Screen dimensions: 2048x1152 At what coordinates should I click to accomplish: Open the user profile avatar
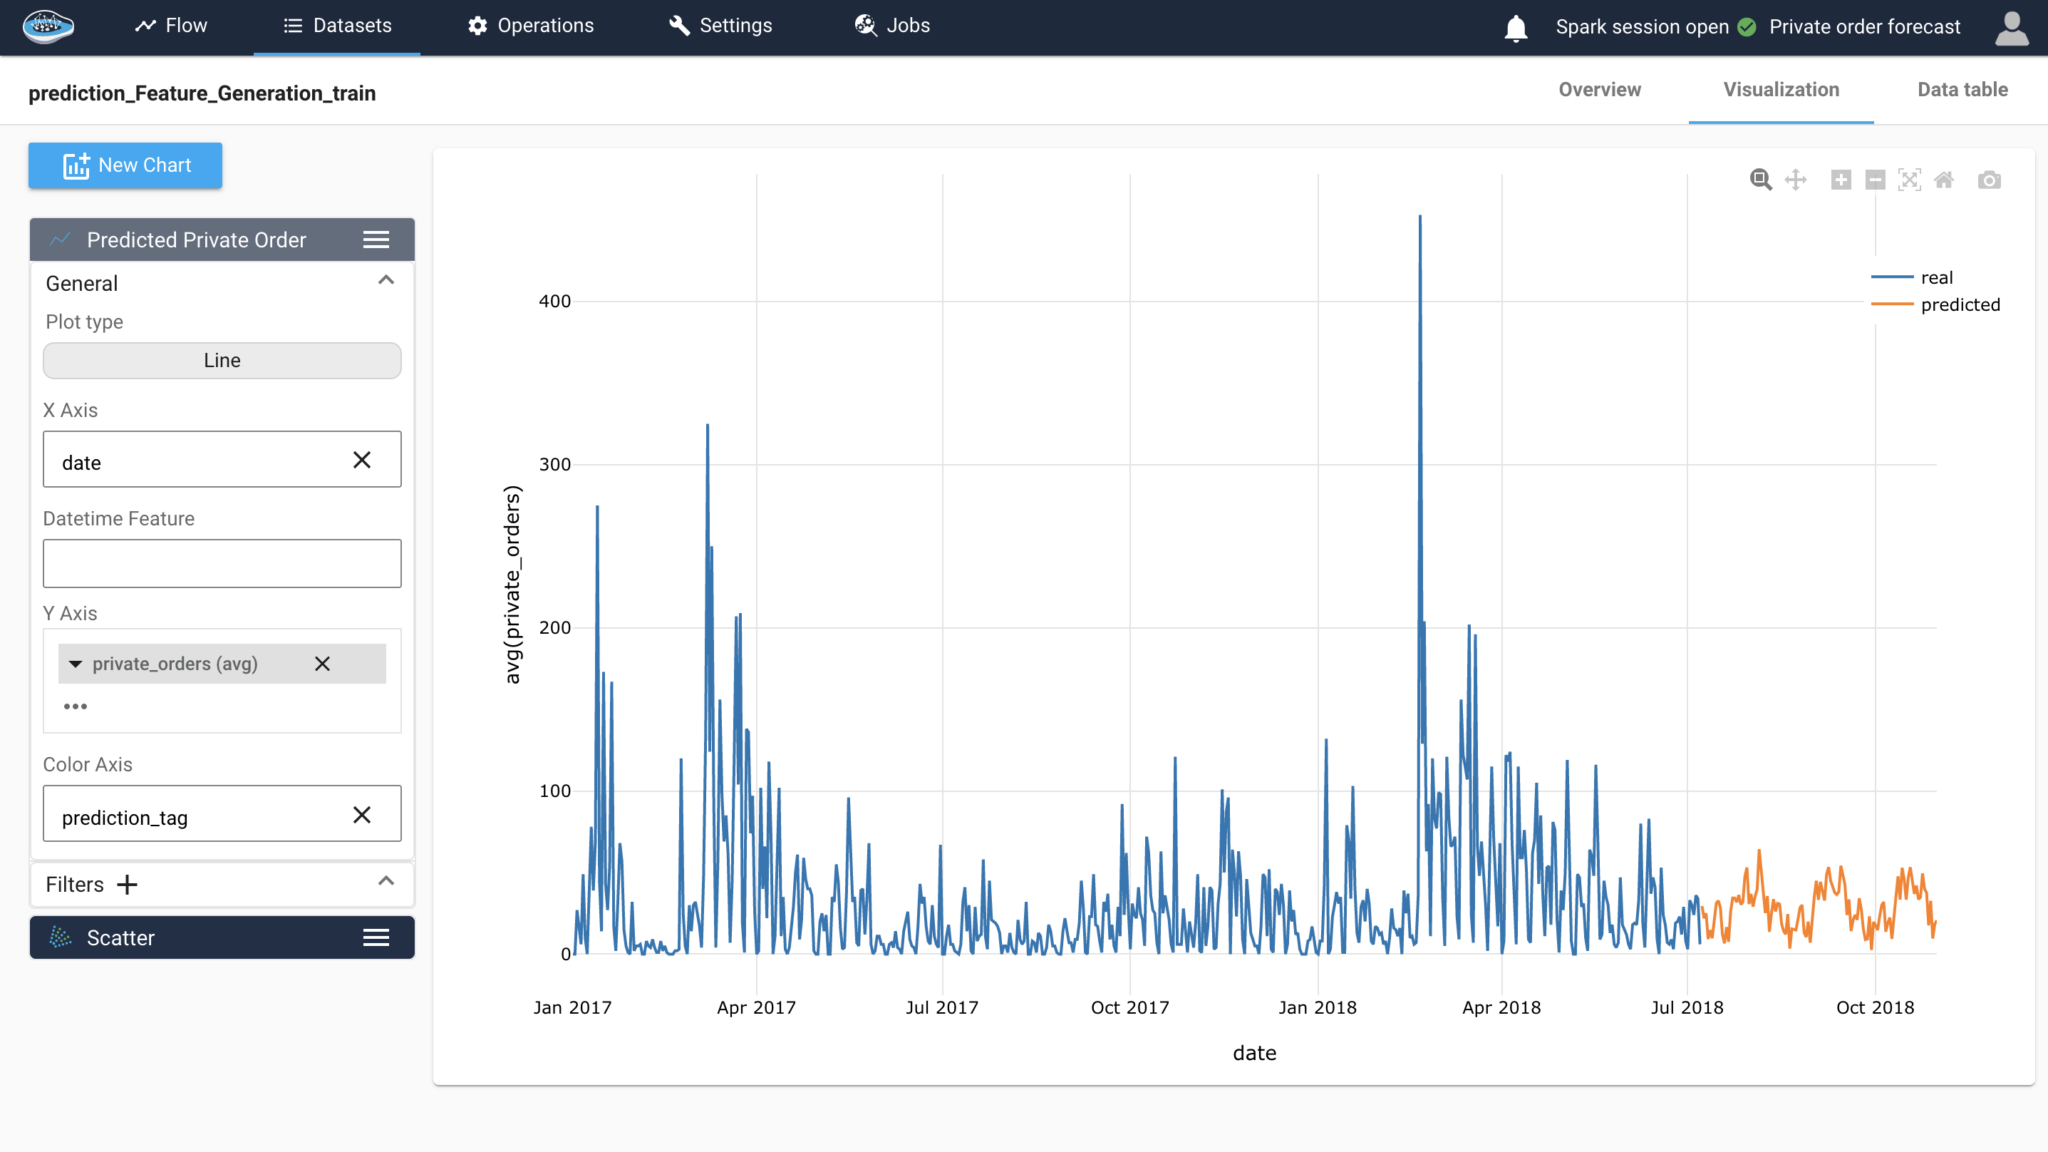coord(2012,27)
